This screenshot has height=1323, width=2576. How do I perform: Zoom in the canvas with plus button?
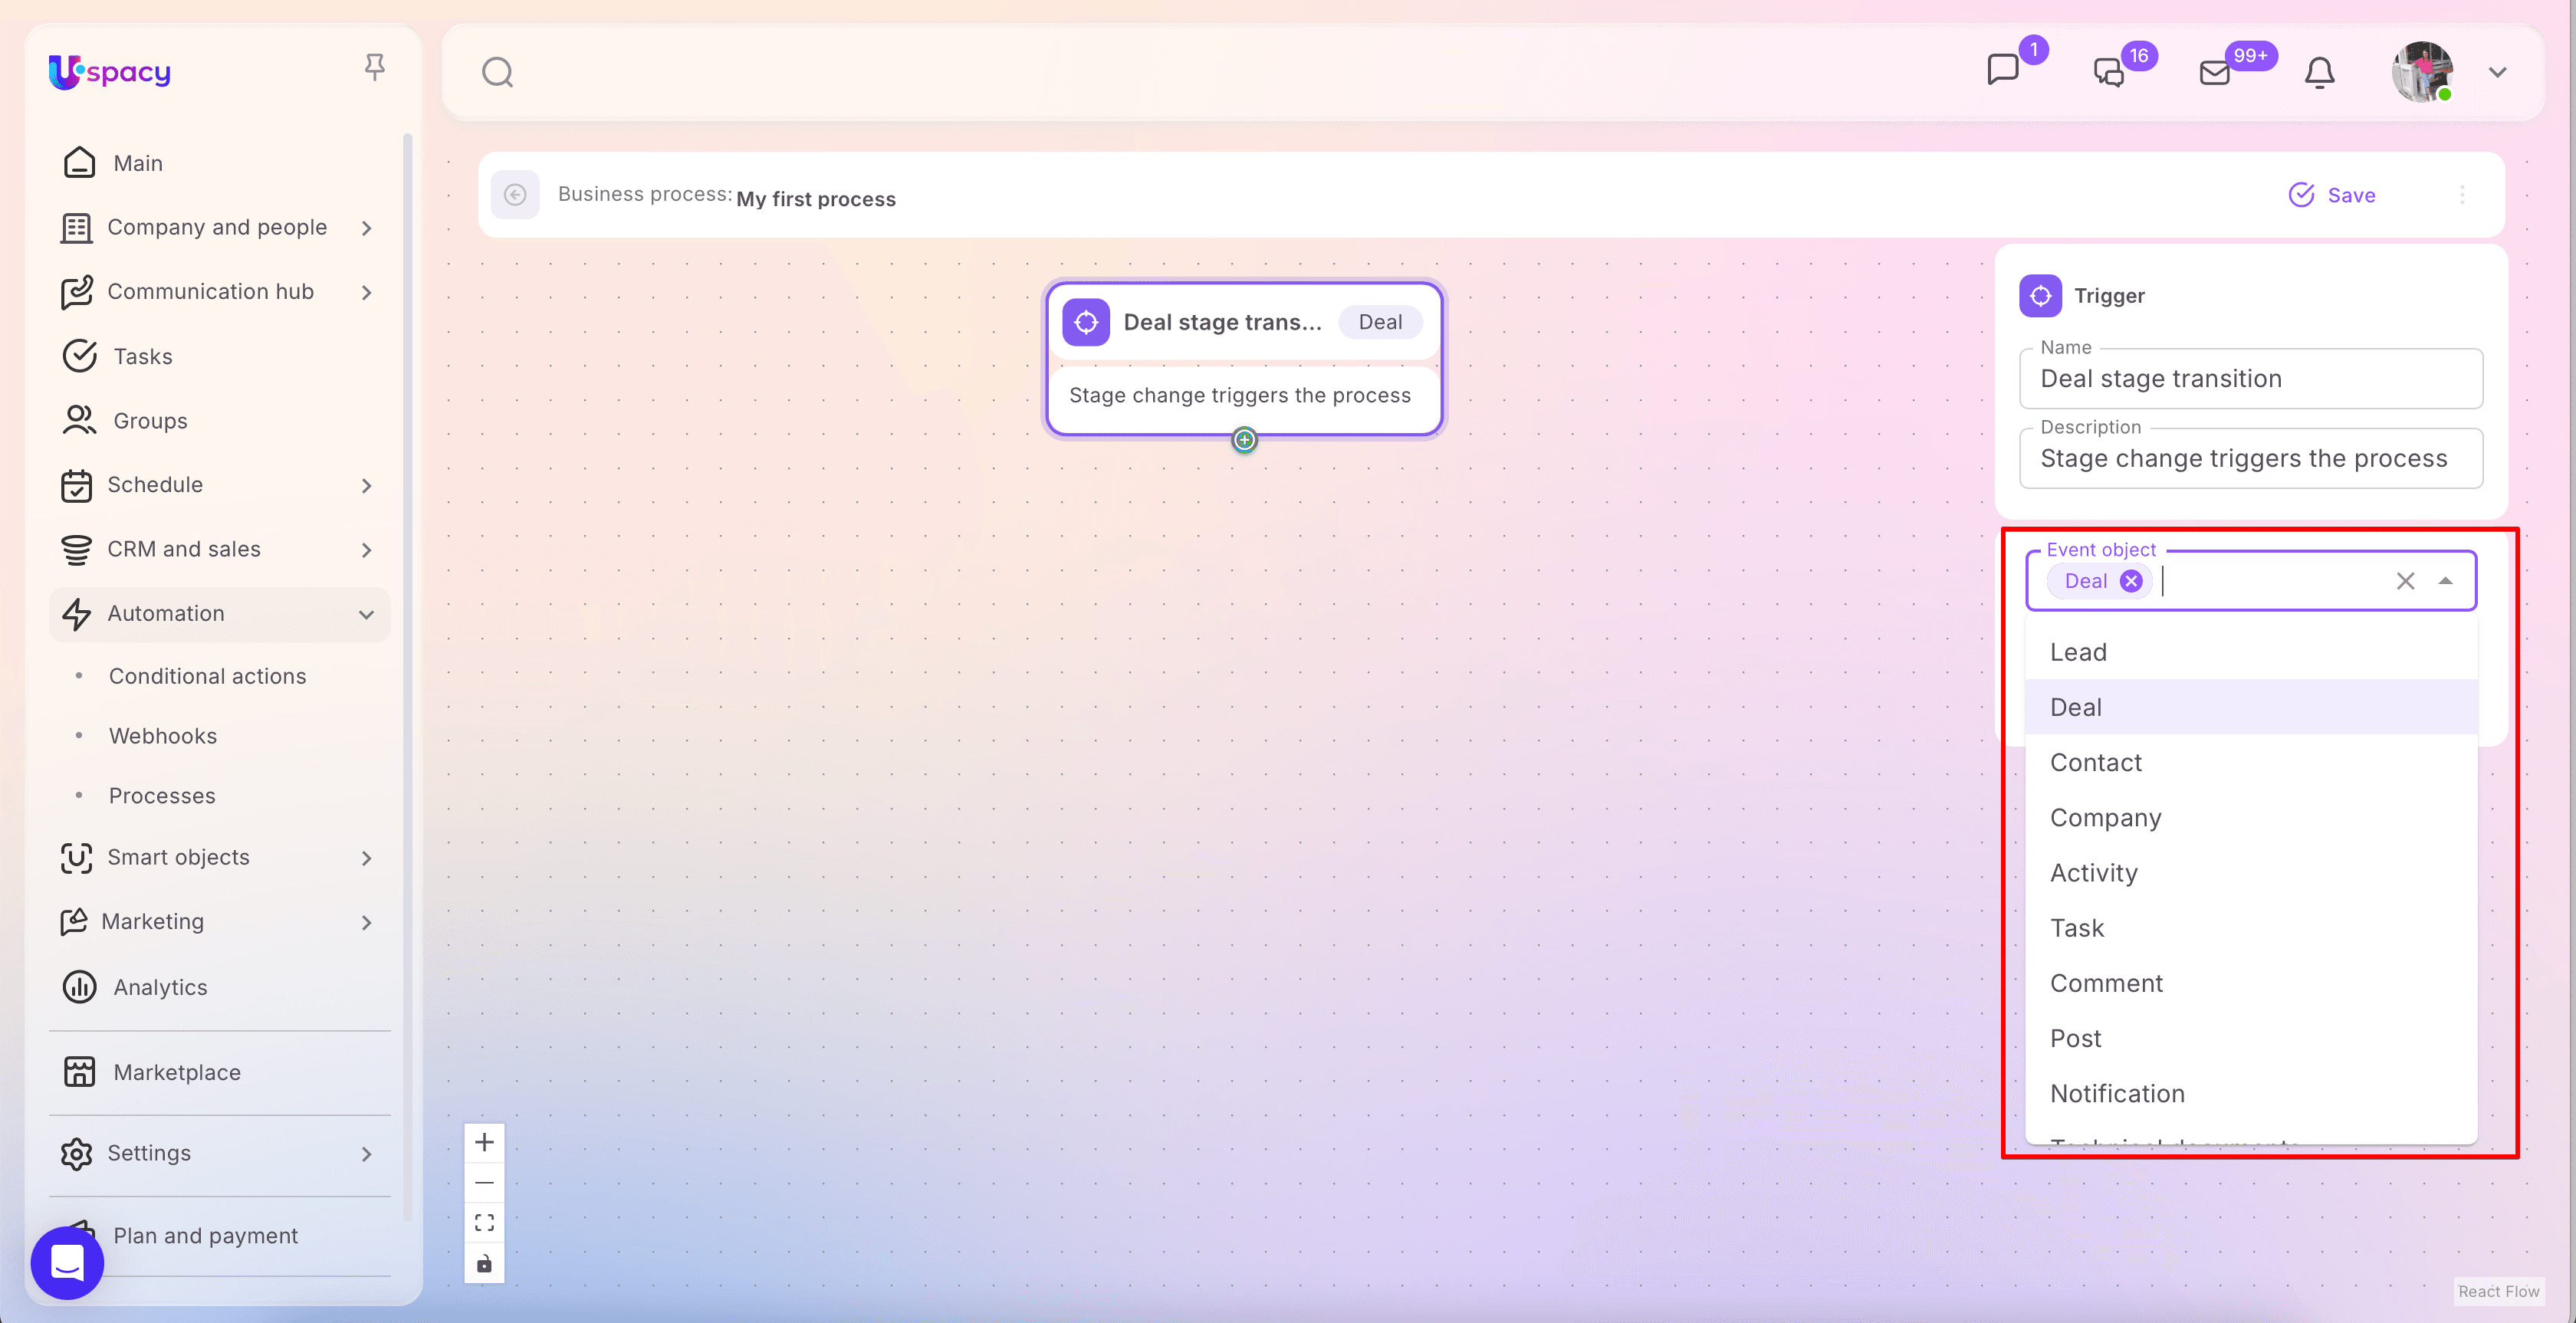click(484, 1142)
